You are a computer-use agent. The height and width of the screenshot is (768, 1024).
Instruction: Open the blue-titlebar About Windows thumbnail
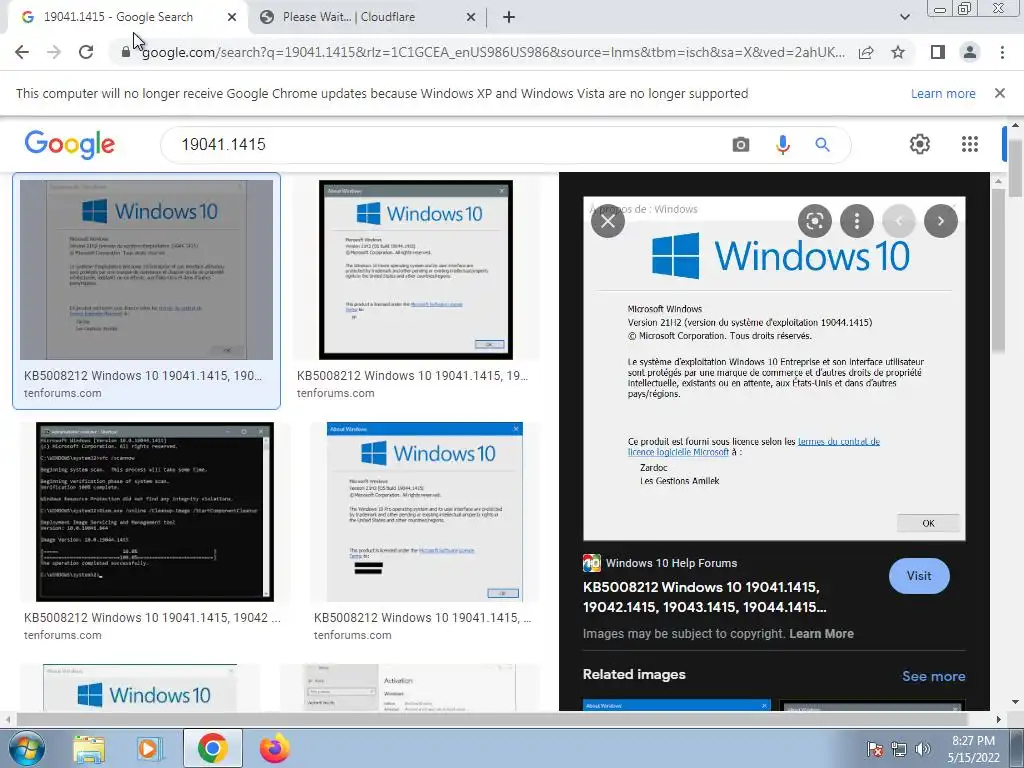click(424, 511)
